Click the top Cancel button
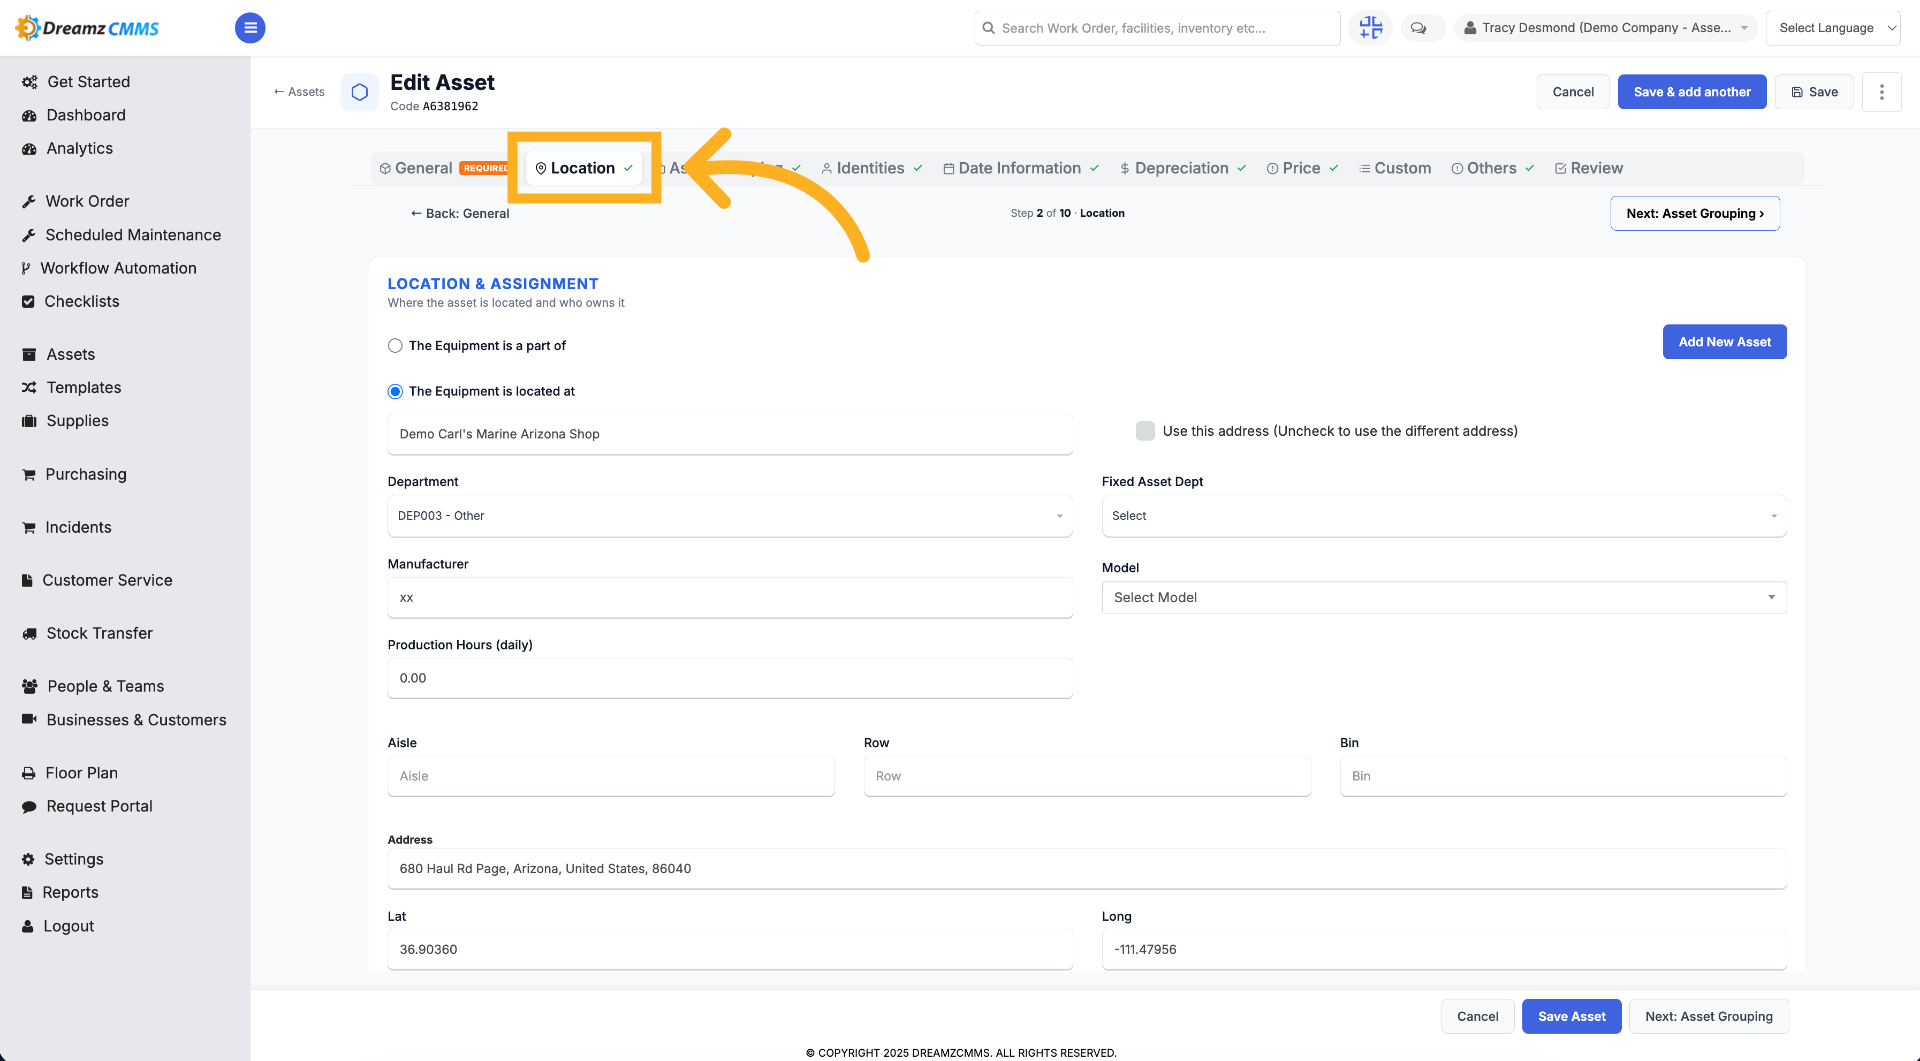The height and width of the screenshot is (1061, 1920). 1573,92
